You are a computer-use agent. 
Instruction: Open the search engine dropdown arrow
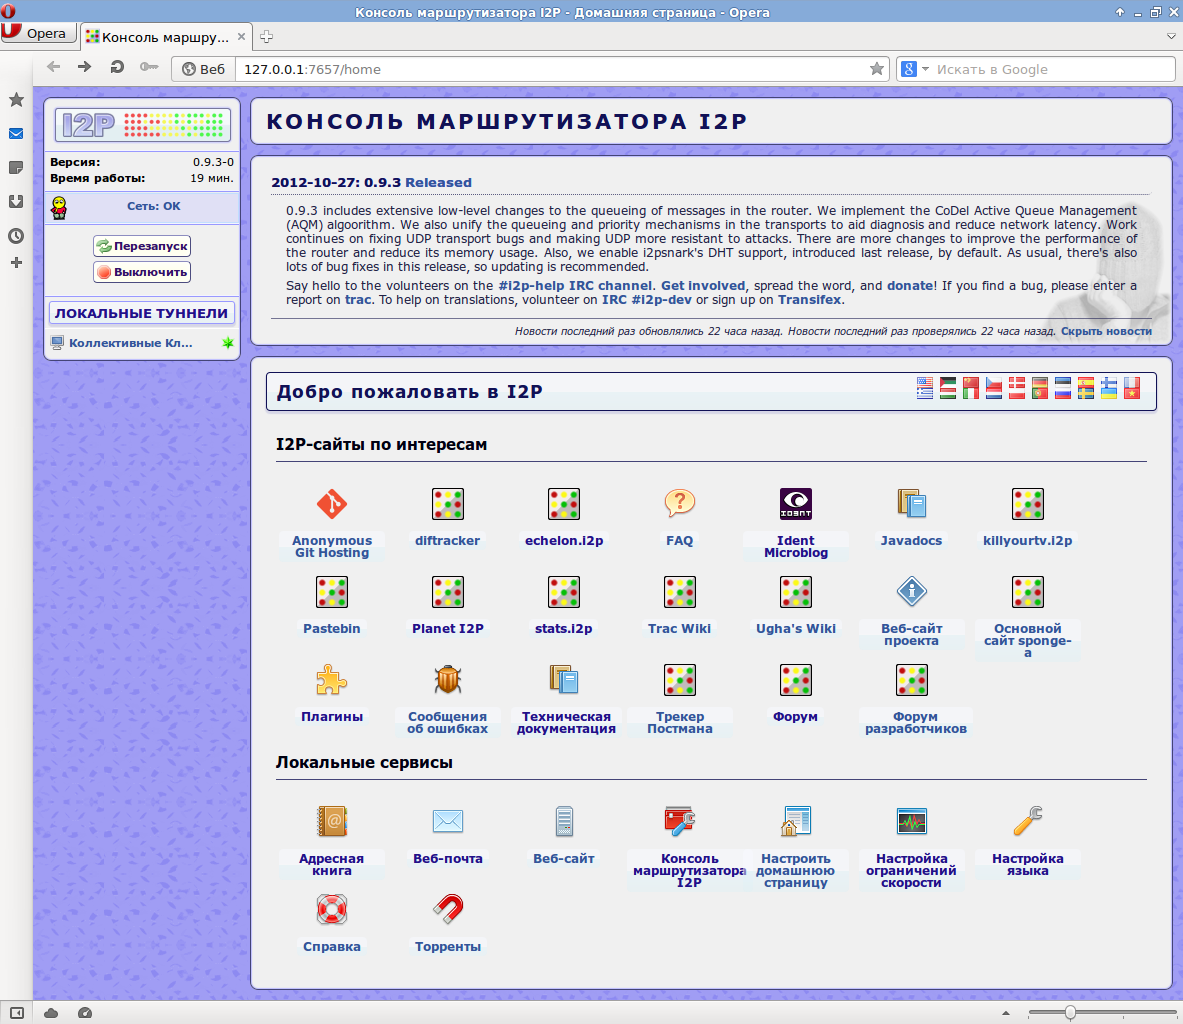click(x=926, y=69)
